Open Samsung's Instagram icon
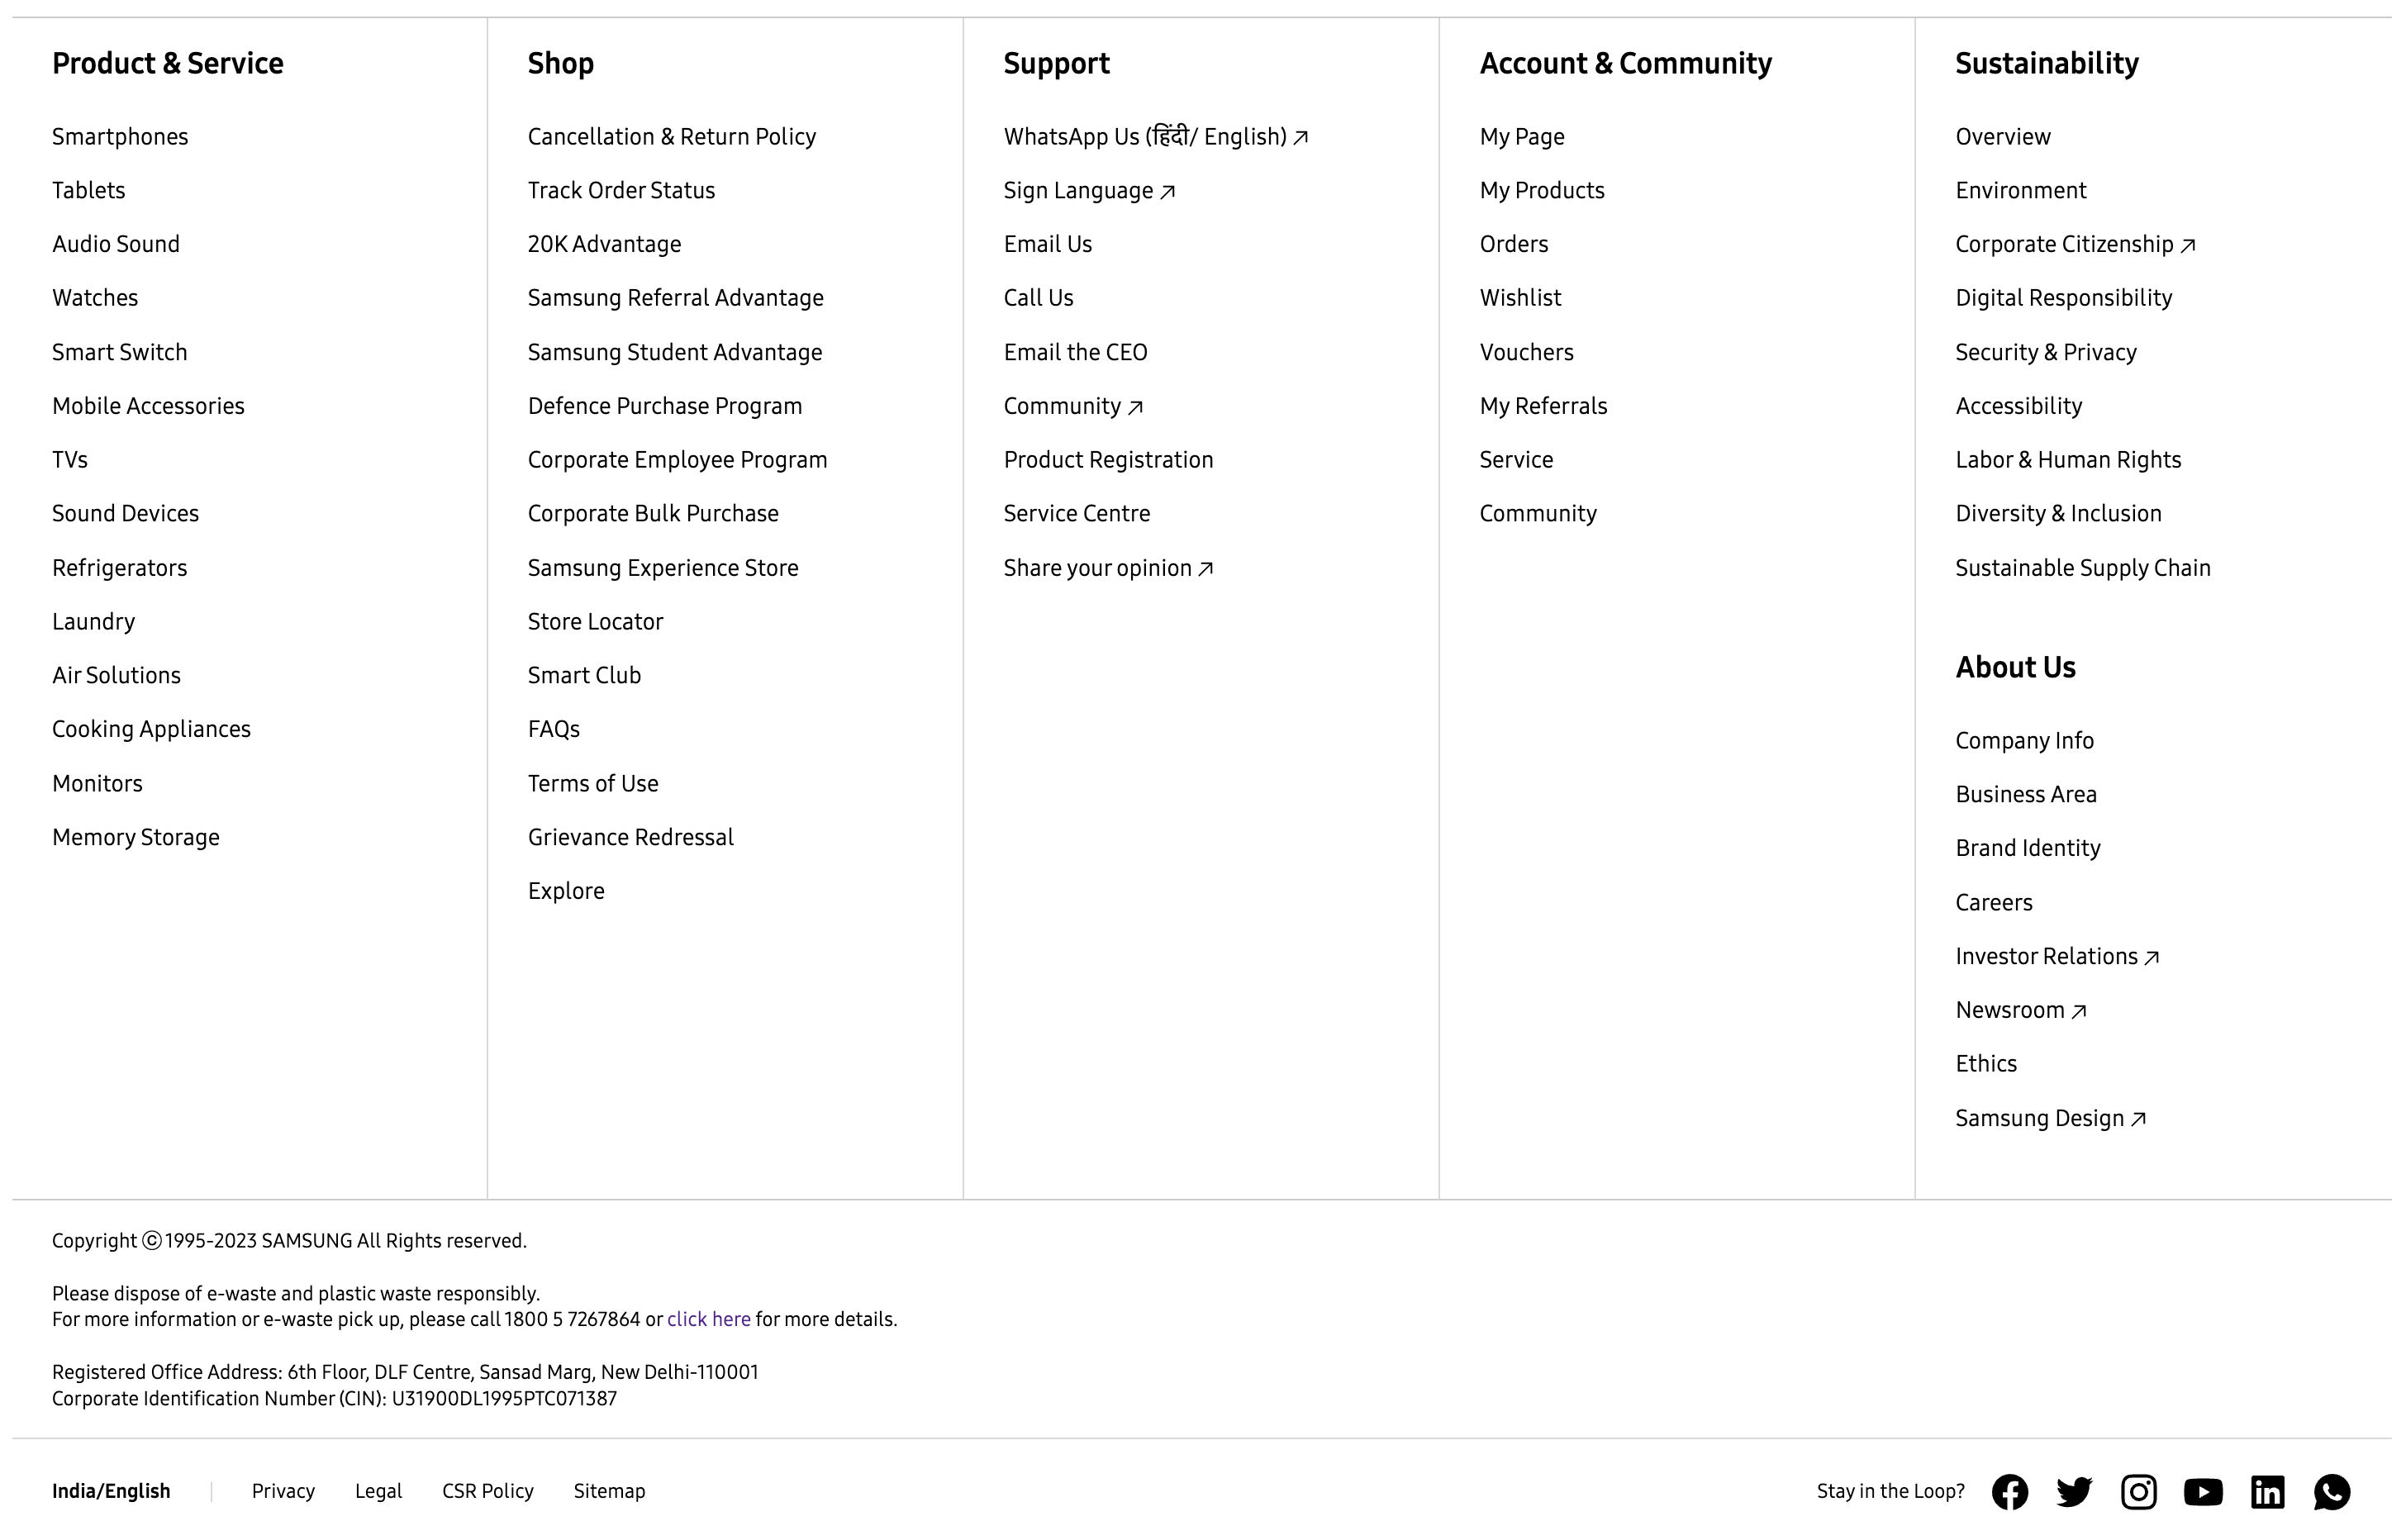 2138,1492
